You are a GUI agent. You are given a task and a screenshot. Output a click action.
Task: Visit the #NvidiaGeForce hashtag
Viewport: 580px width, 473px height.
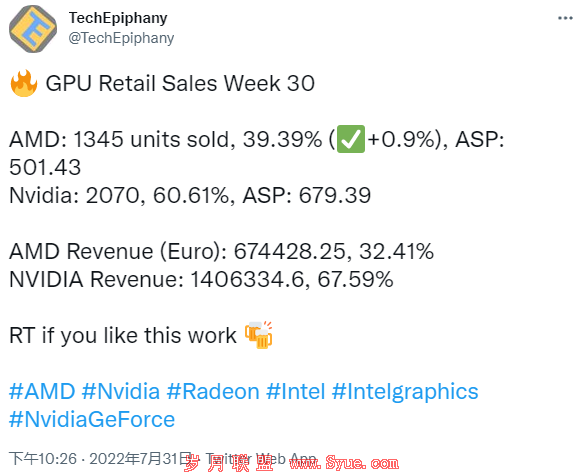(92, 419)
